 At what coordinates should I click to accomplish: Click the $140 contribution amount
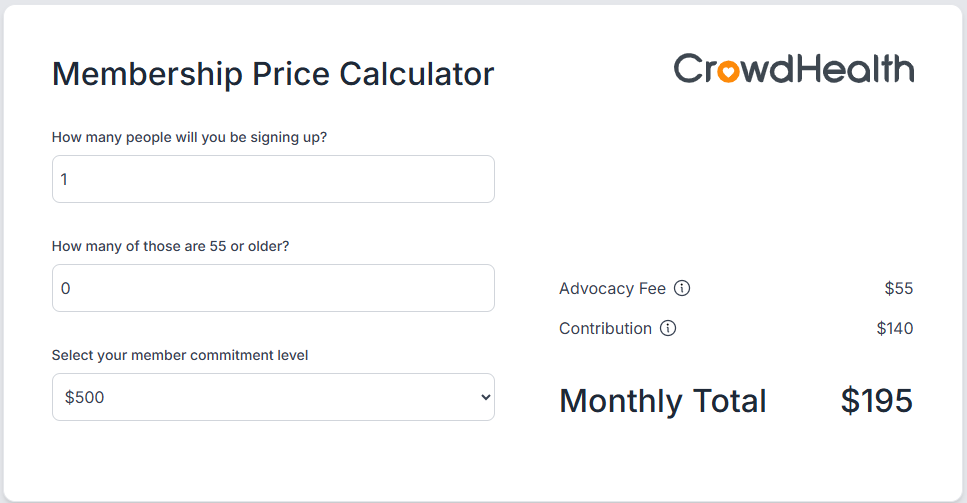pyautogui.click(x=894, y=328)
